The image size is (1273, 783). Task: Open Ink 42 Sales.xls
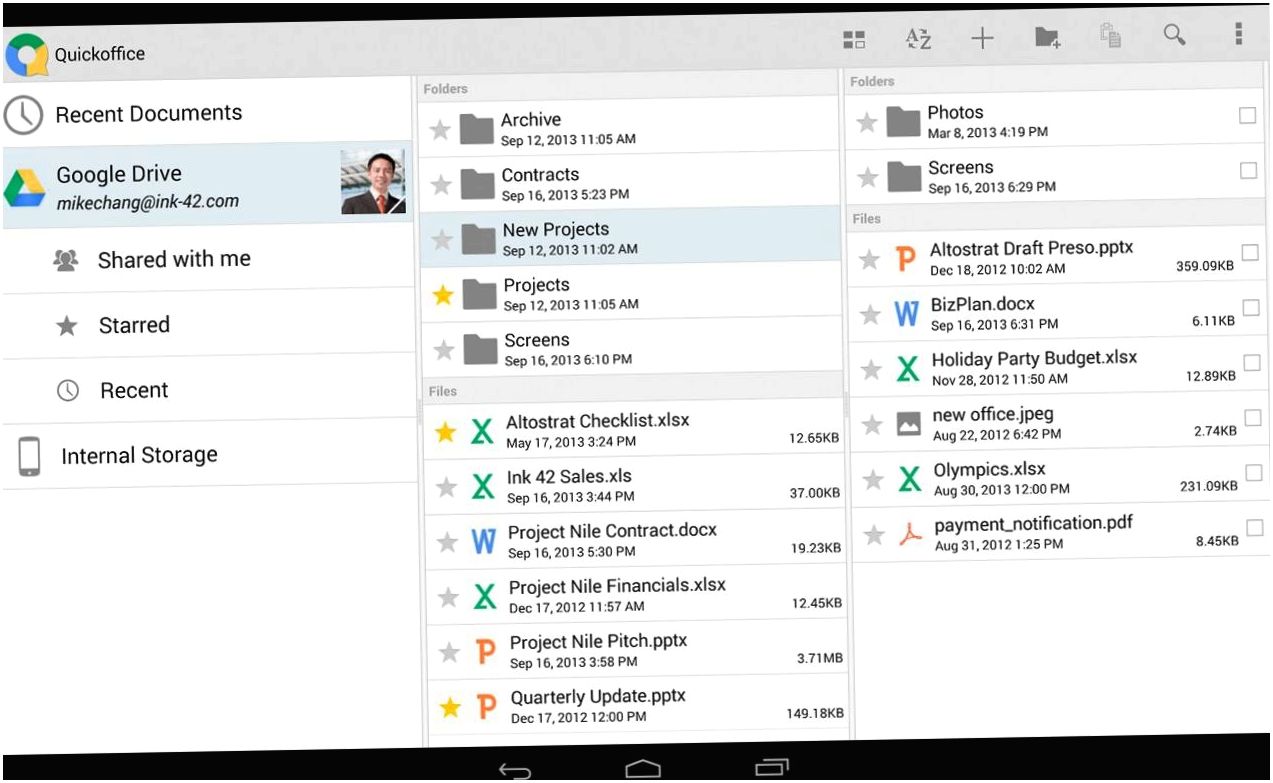pyautogui.click(x=636, y=485)
